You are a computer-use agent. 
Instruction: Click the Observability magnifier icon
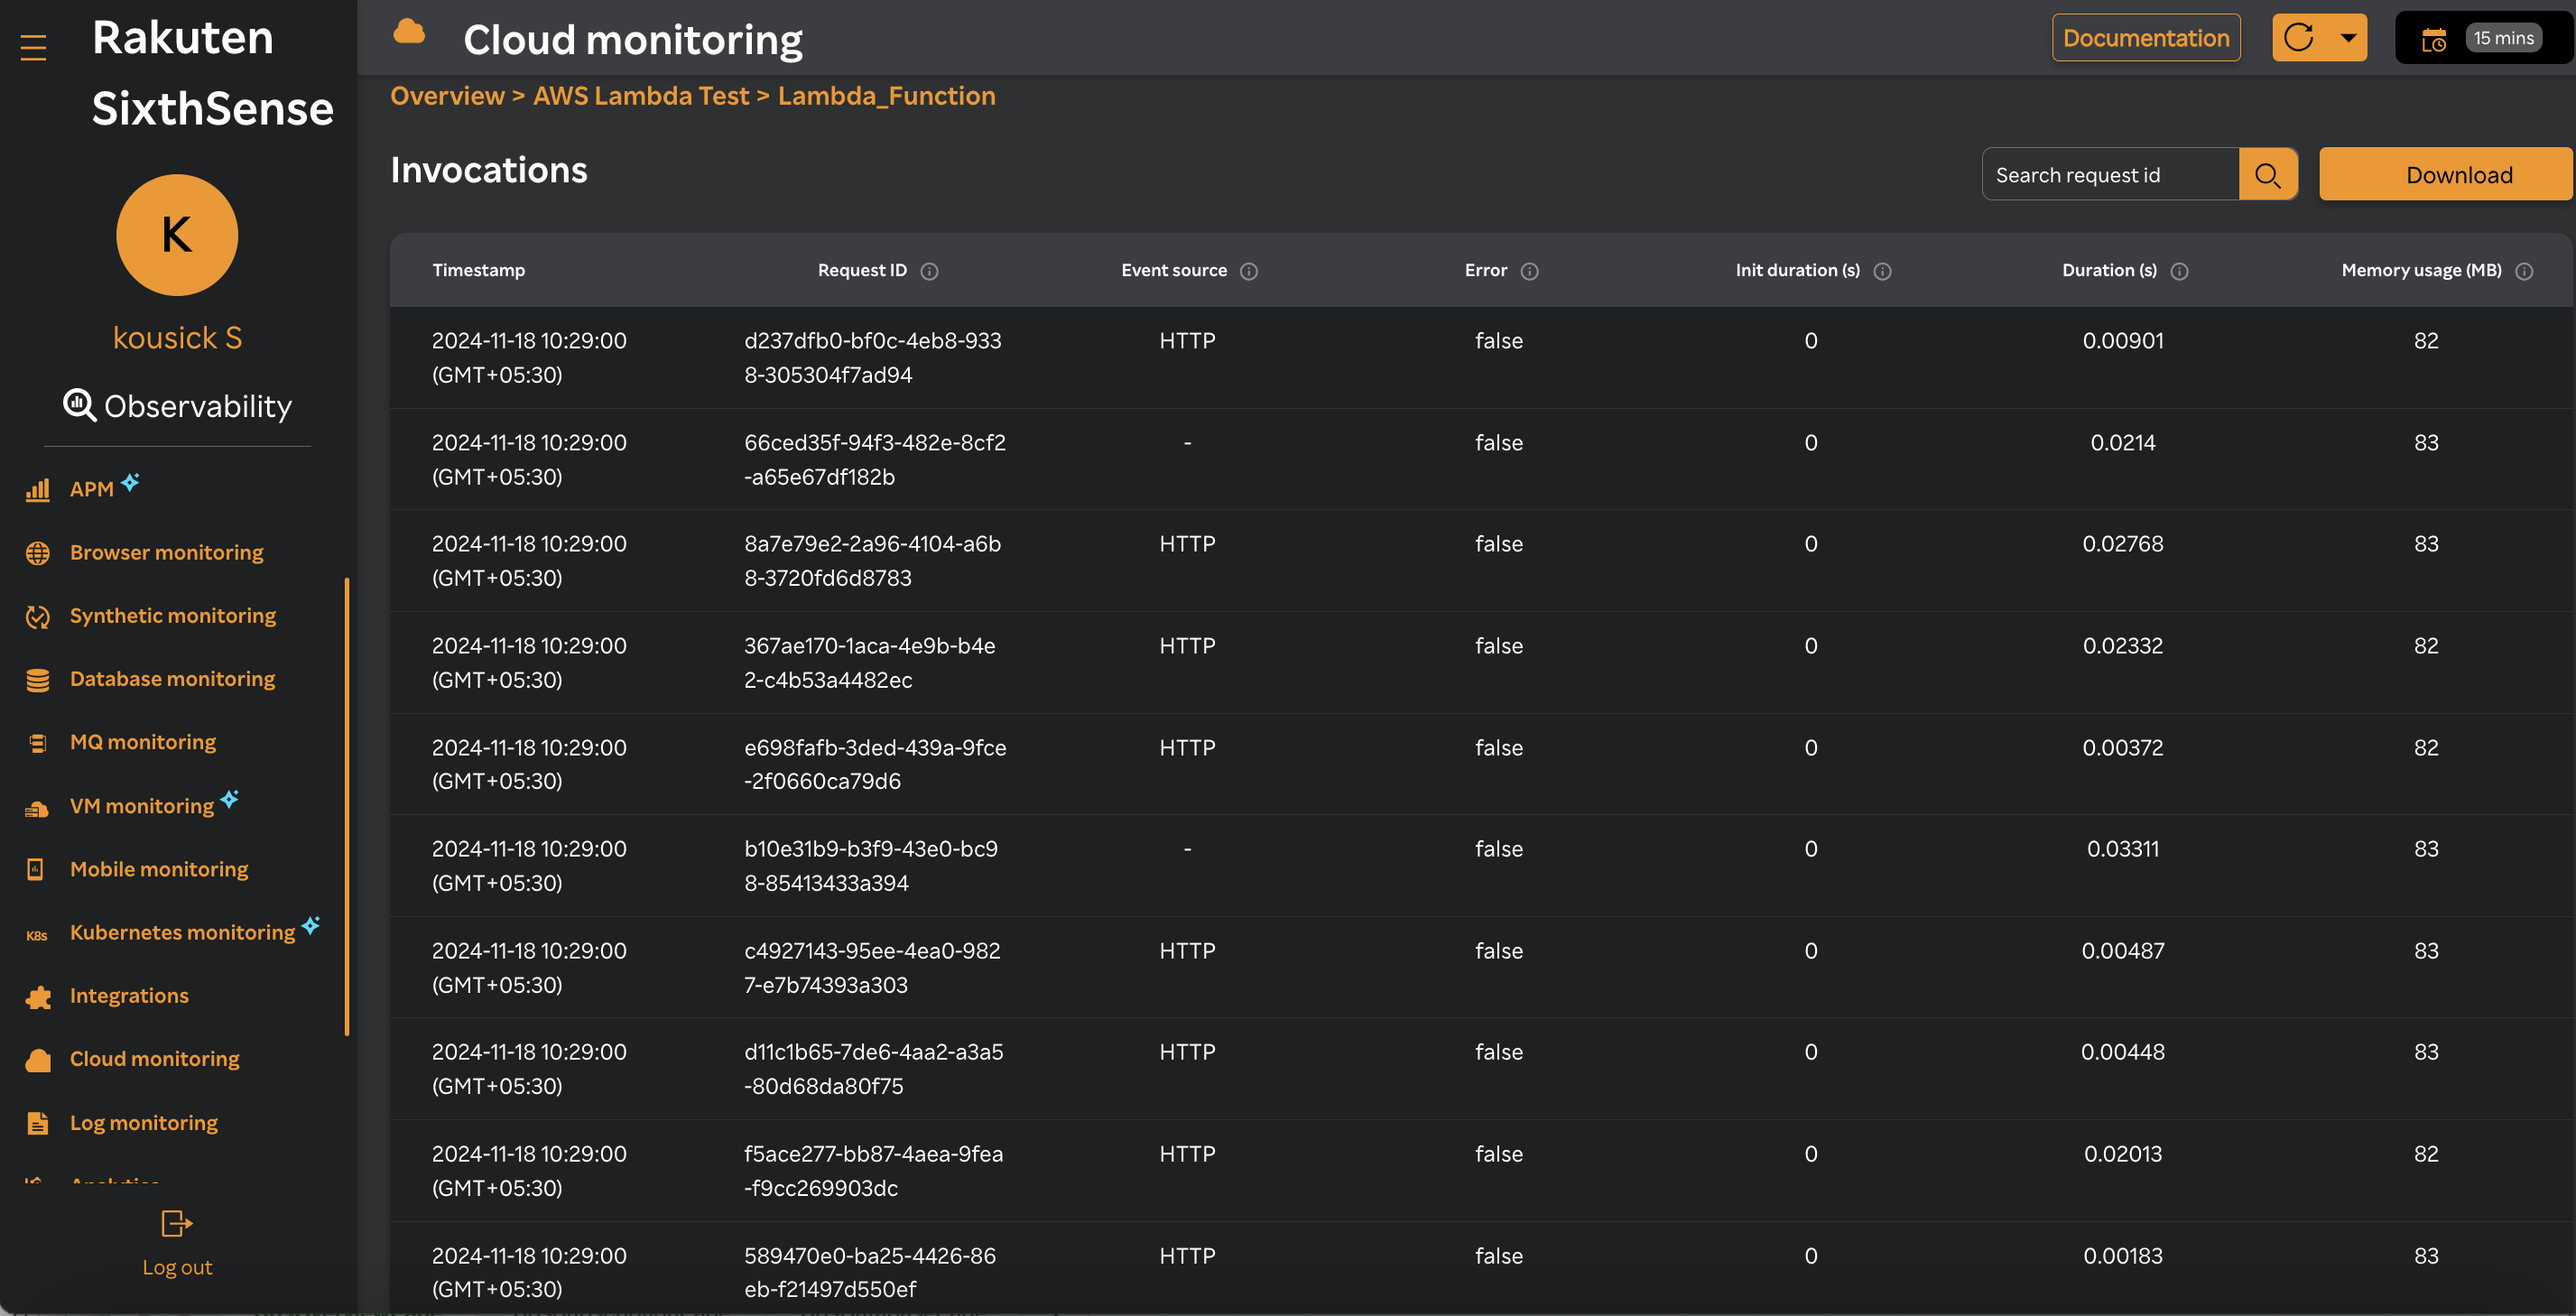(79, 405)
